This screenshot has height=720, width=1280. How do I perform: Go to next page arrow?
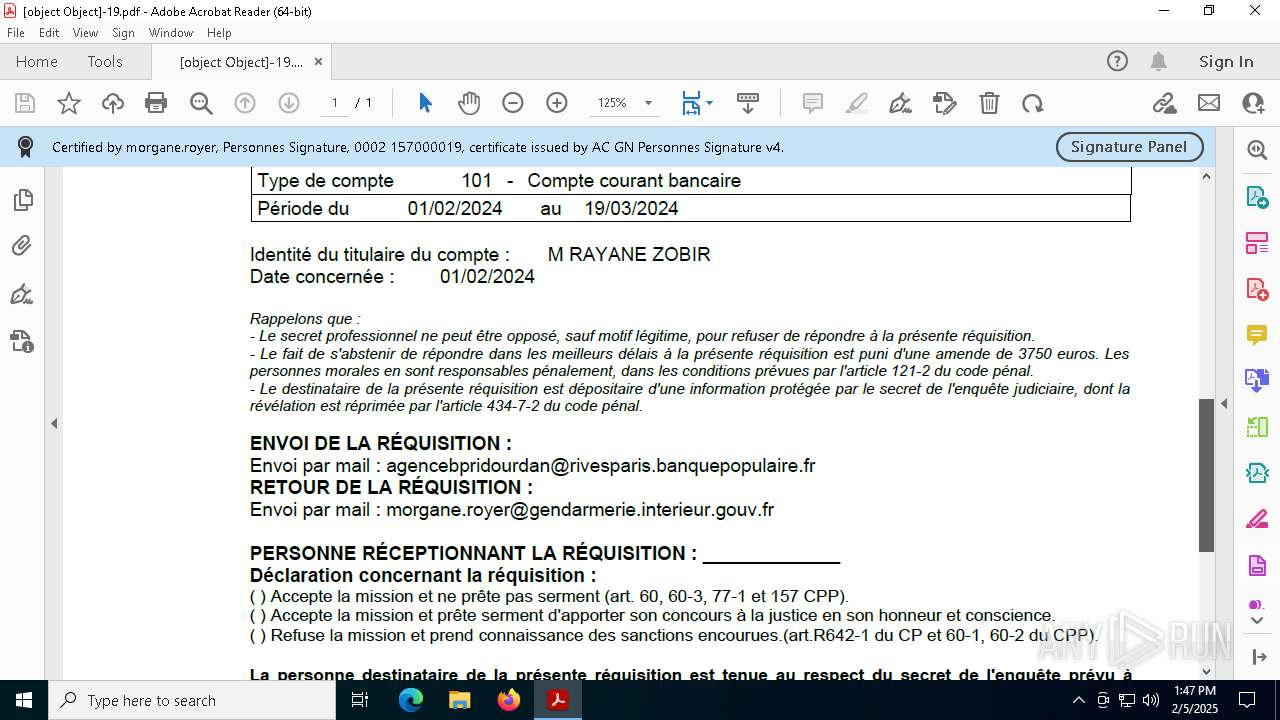[x=289, y=103]
